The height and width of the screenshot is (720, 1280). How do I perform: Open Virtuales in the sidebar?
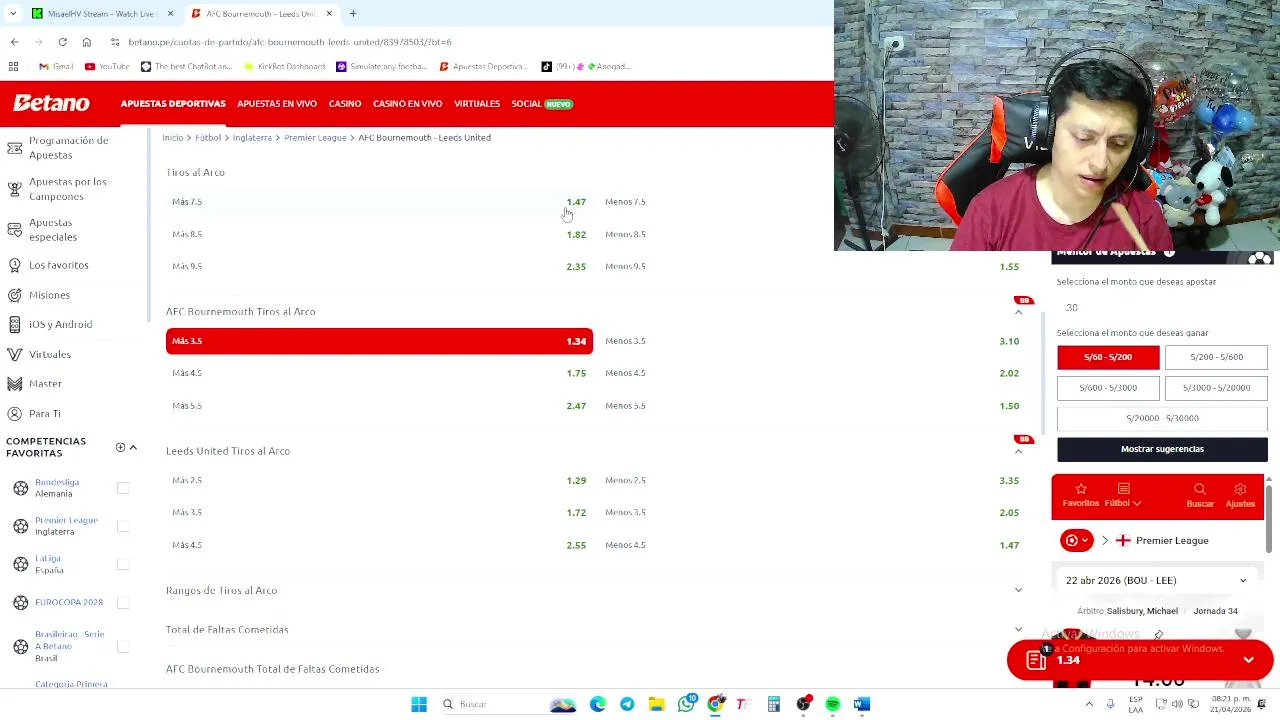click(49, 354)
